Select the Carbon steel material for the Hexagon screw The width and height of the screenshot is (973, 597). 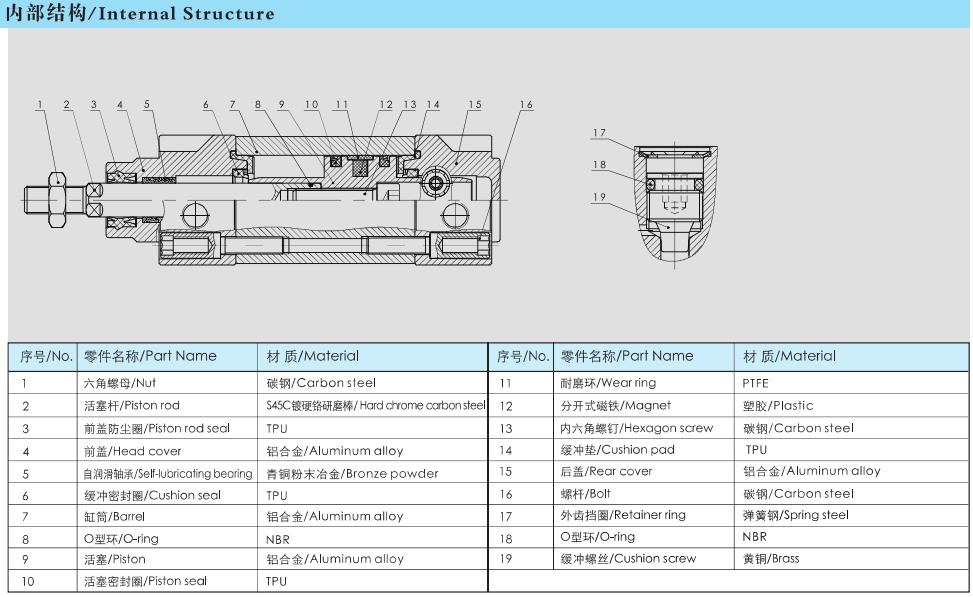pos(798,428)
